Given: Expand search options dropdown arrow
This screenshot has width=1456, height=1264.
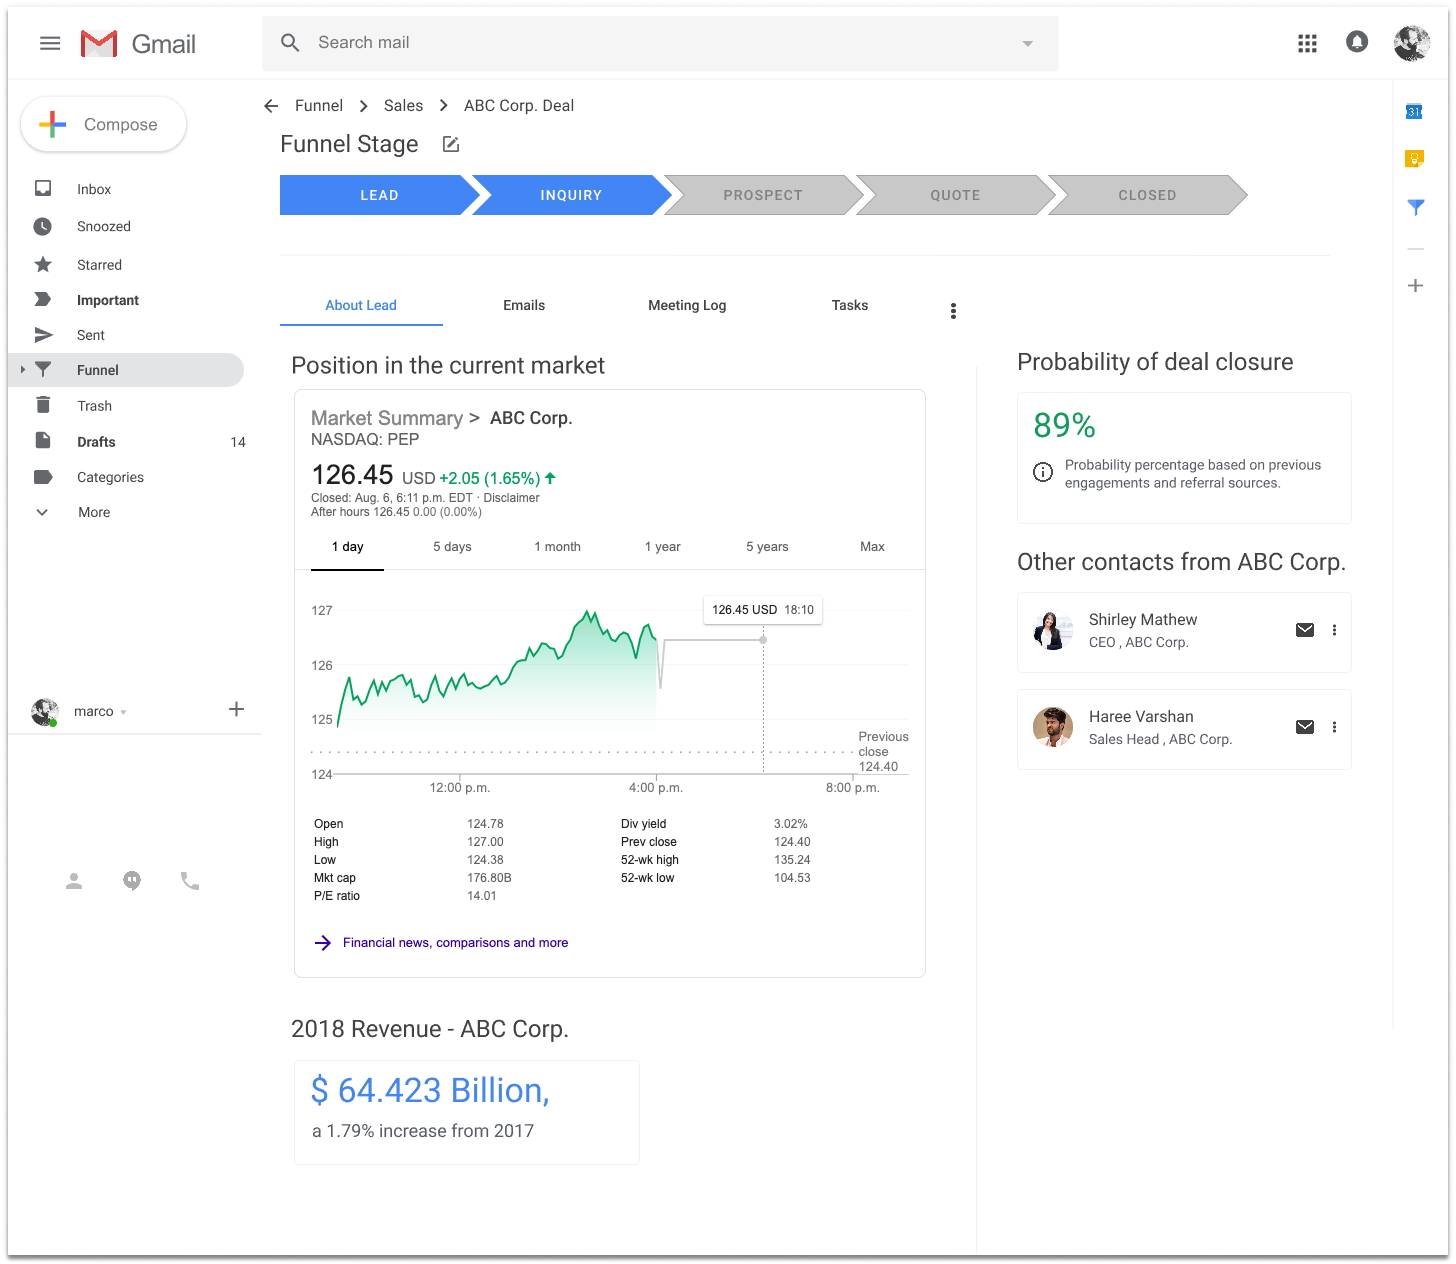Looking at the screenshot, I should pos(1027,43).
